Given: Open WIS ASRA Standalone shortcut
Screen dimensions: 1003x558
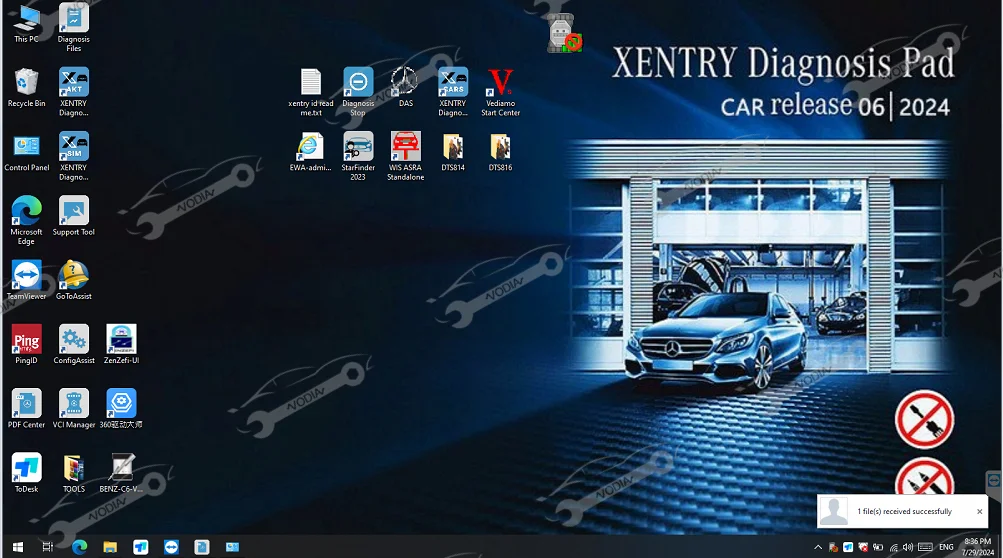Looking at the screenshot, I should pos(406,157).
